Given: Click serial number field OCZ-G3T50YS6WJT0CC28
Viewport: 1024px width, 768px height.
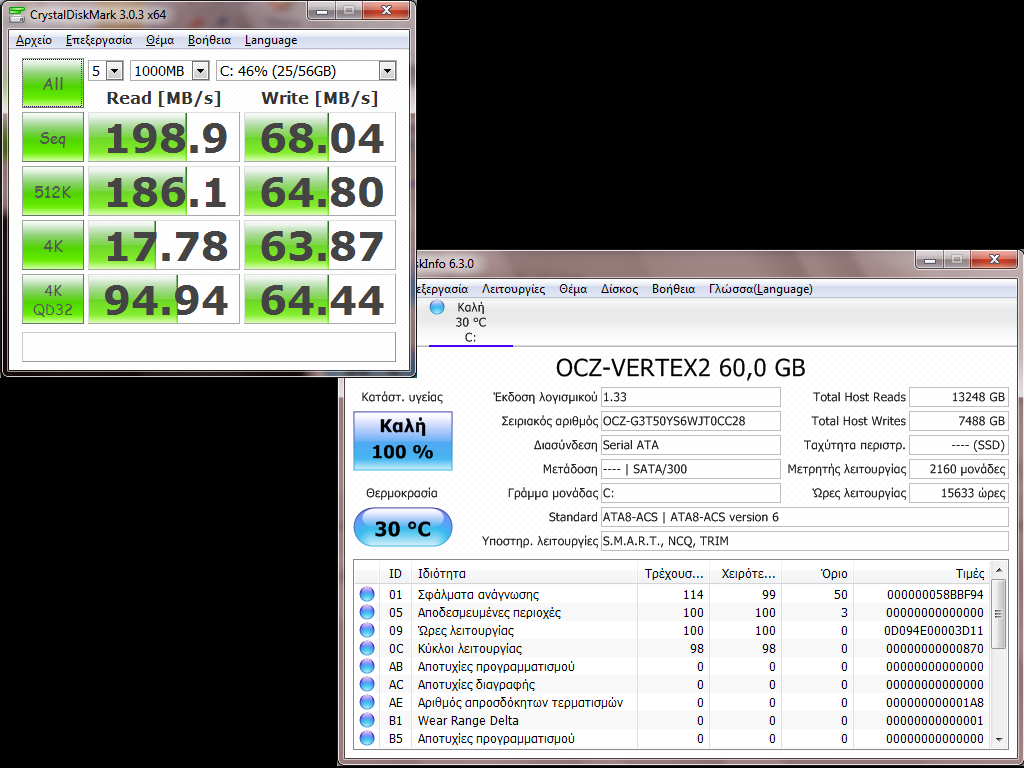Looking at the screenshot, I should point(690,421).
